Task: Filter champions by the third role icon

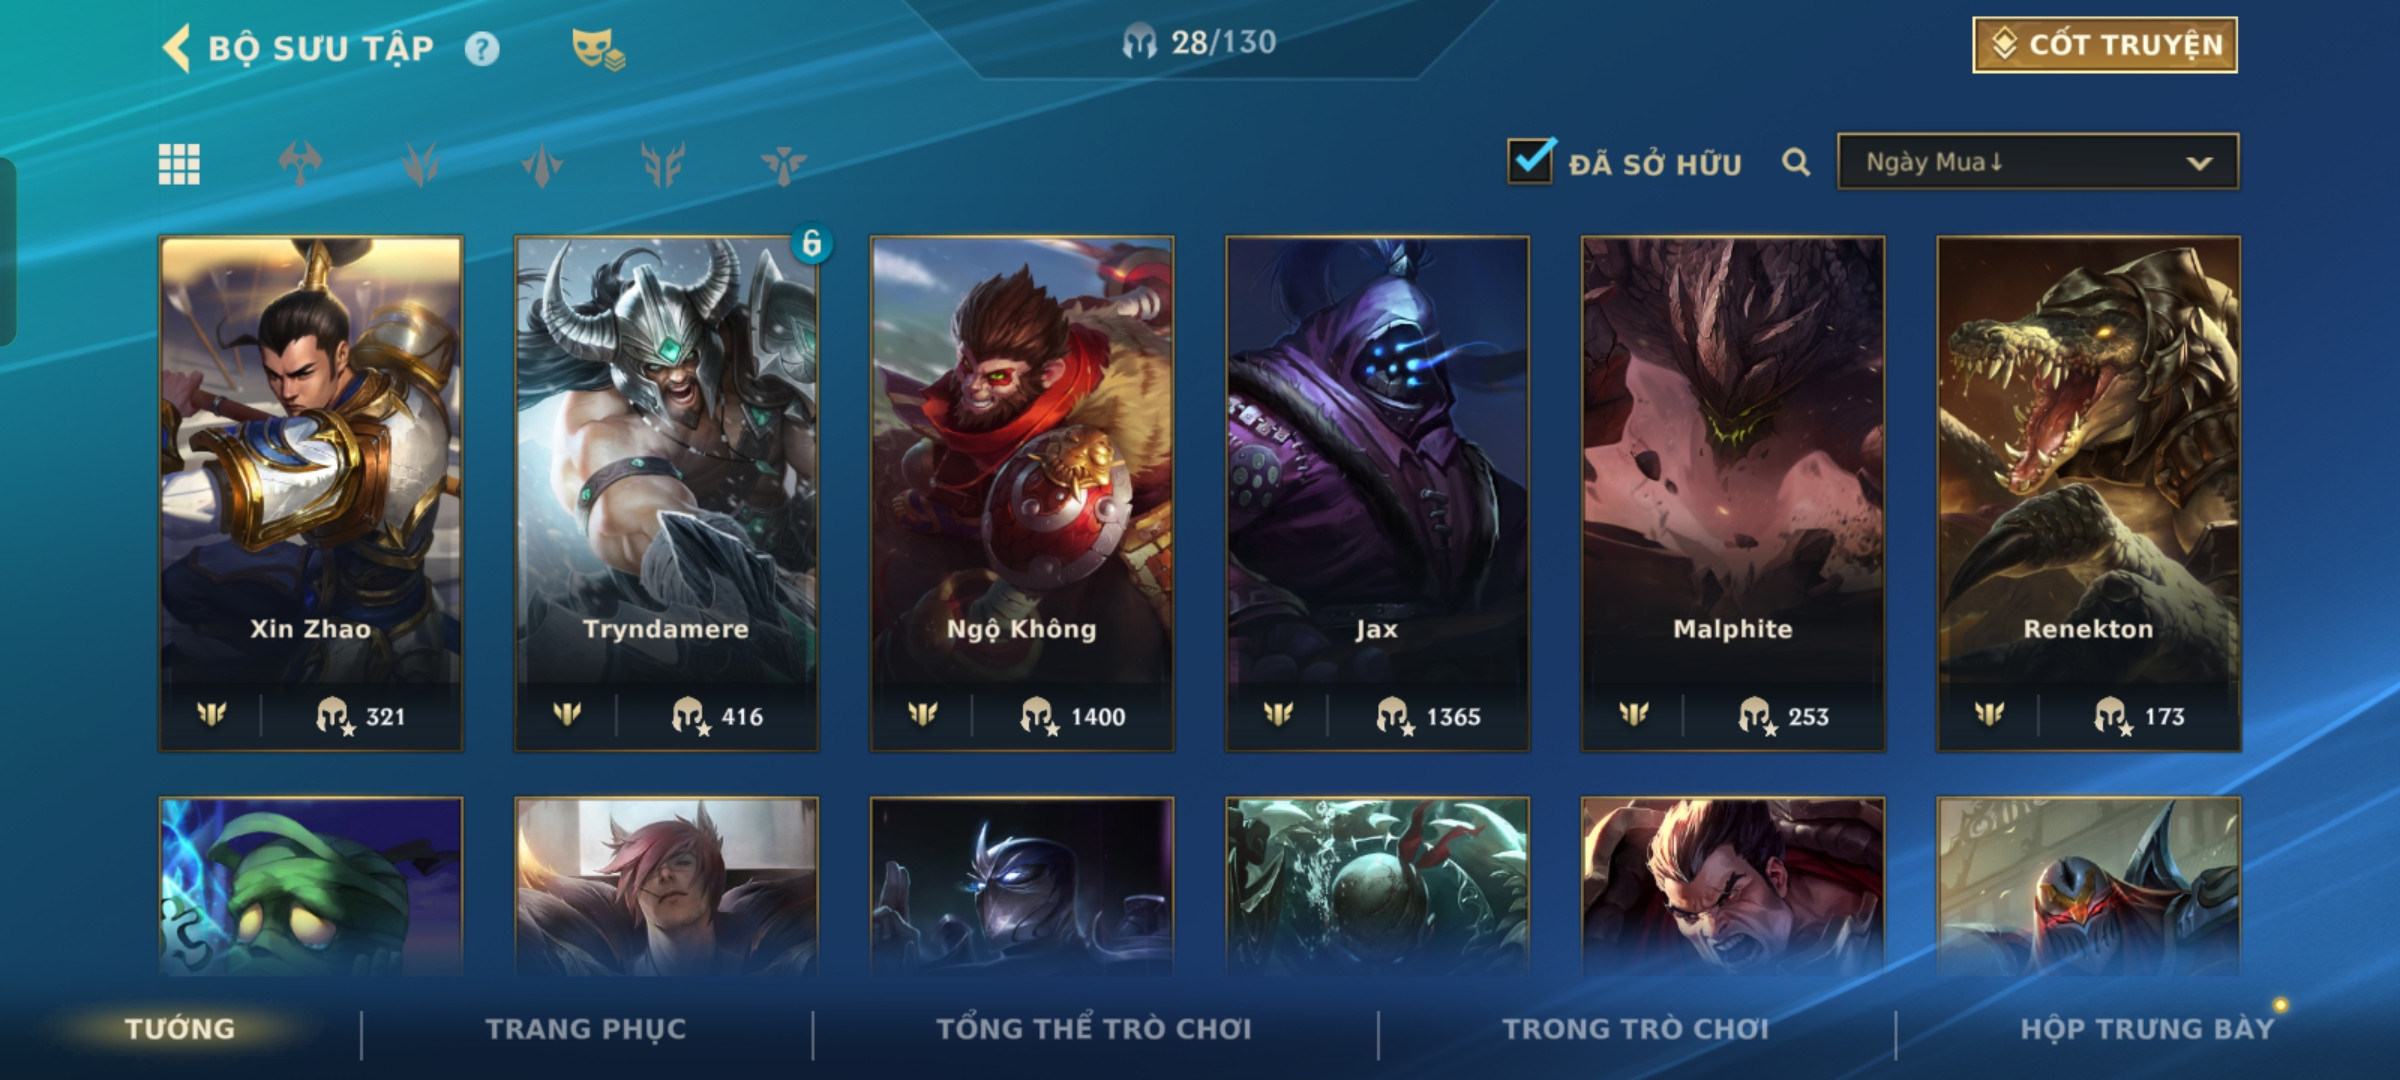Action: [x=542, y=164]
